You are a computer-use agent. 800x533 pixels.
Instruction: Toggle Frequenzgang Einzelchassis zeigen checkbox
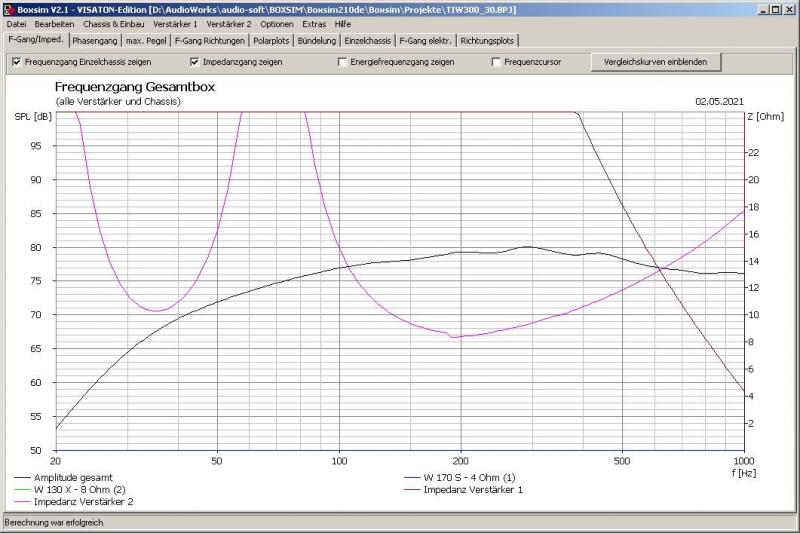click(x=16, y=62)
